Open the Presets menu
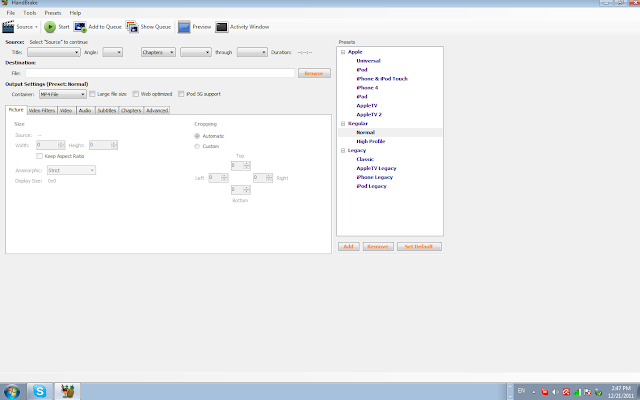The width and height of the screenshot is (640, 400). 53,13
